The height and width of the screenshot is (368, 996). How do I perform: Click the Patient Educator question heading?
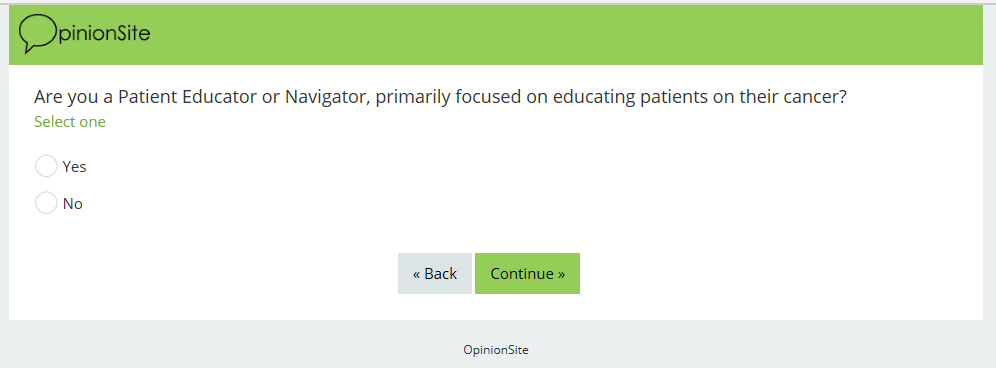tap(440, 97)
